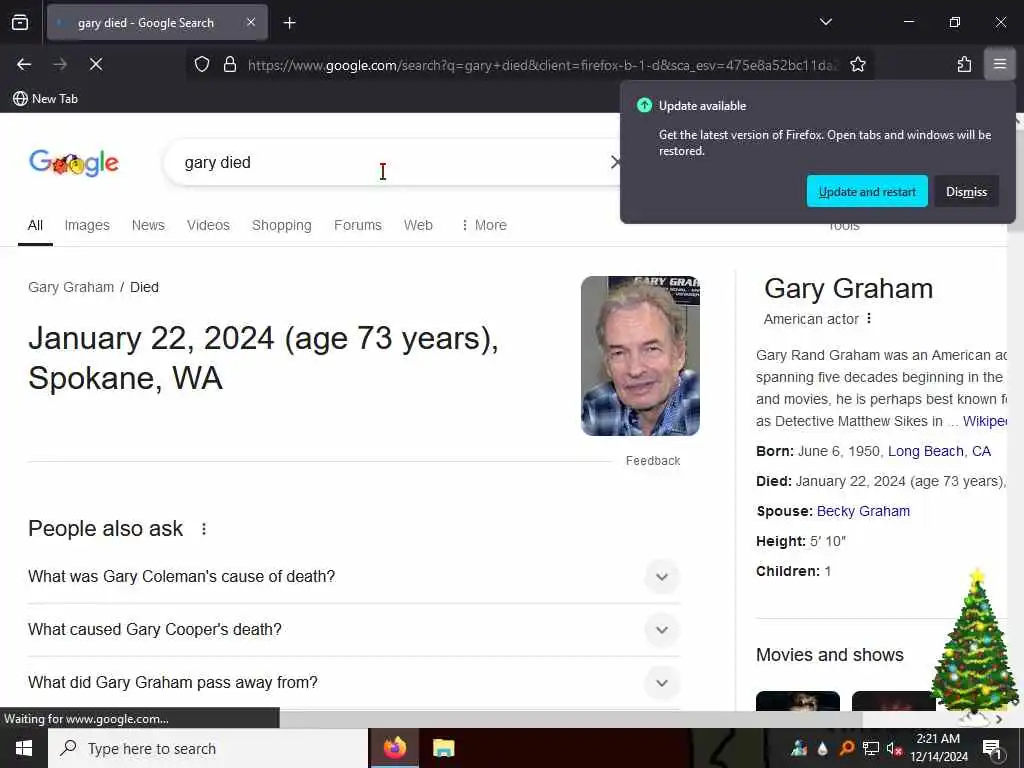Image resolution: width=1024 pixels, height=768 pixels.
Task: Open the More search filters menu
Action: 483,225
